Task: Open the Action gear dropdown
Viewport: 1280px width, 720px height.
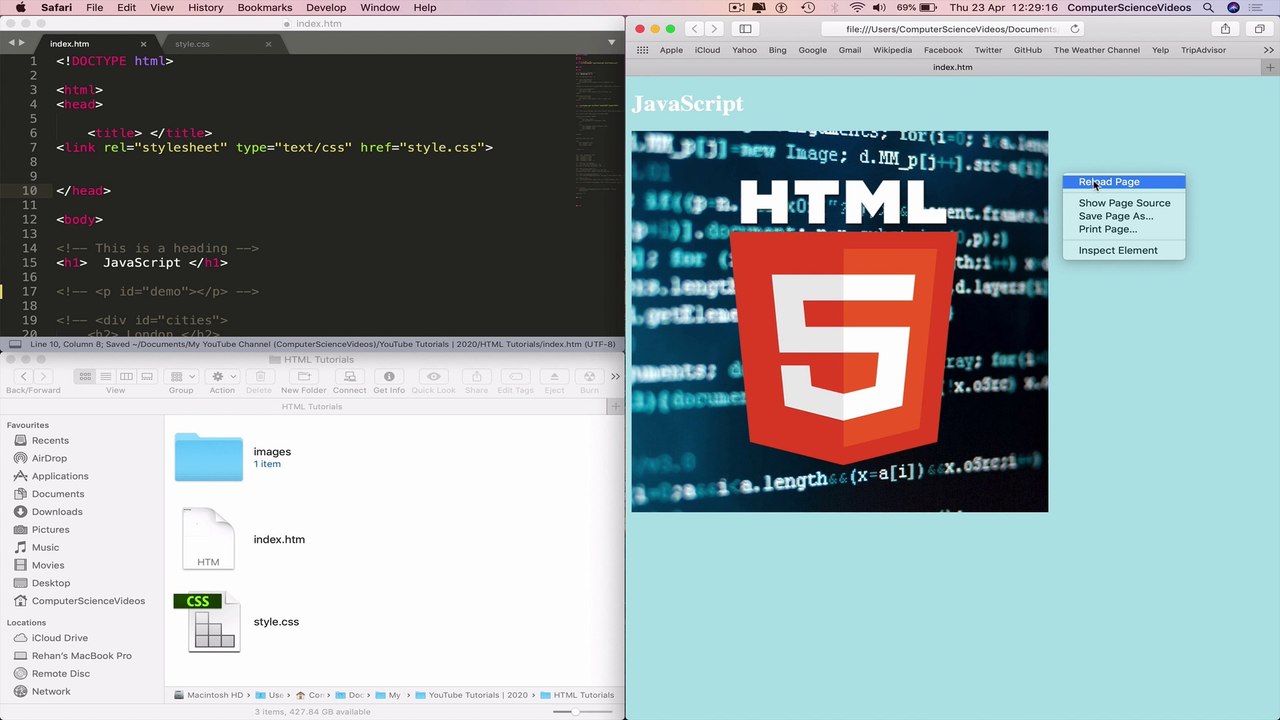Action: coord(222,376)
